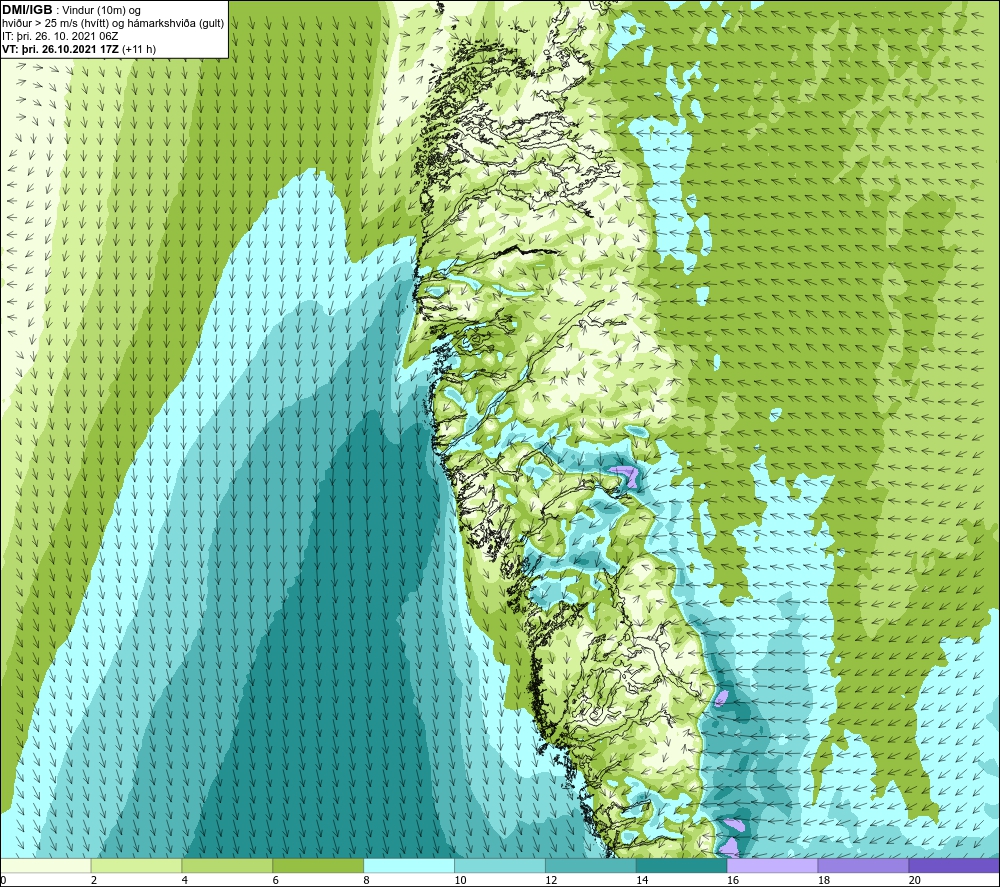This screenshot has width=1000, height=887.
Task: Click the 12–14 m/s teal legend swatch
Action: [591, 865]
